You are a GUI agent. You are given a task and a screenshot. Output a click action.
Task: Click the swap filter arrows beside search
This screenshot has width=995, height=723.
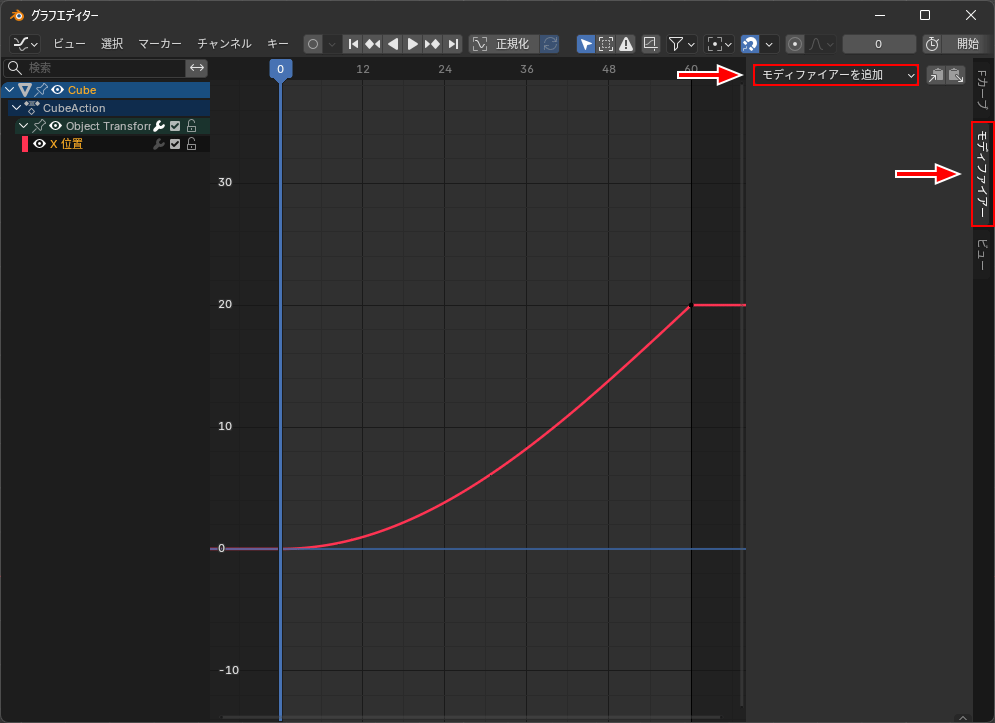198,68
